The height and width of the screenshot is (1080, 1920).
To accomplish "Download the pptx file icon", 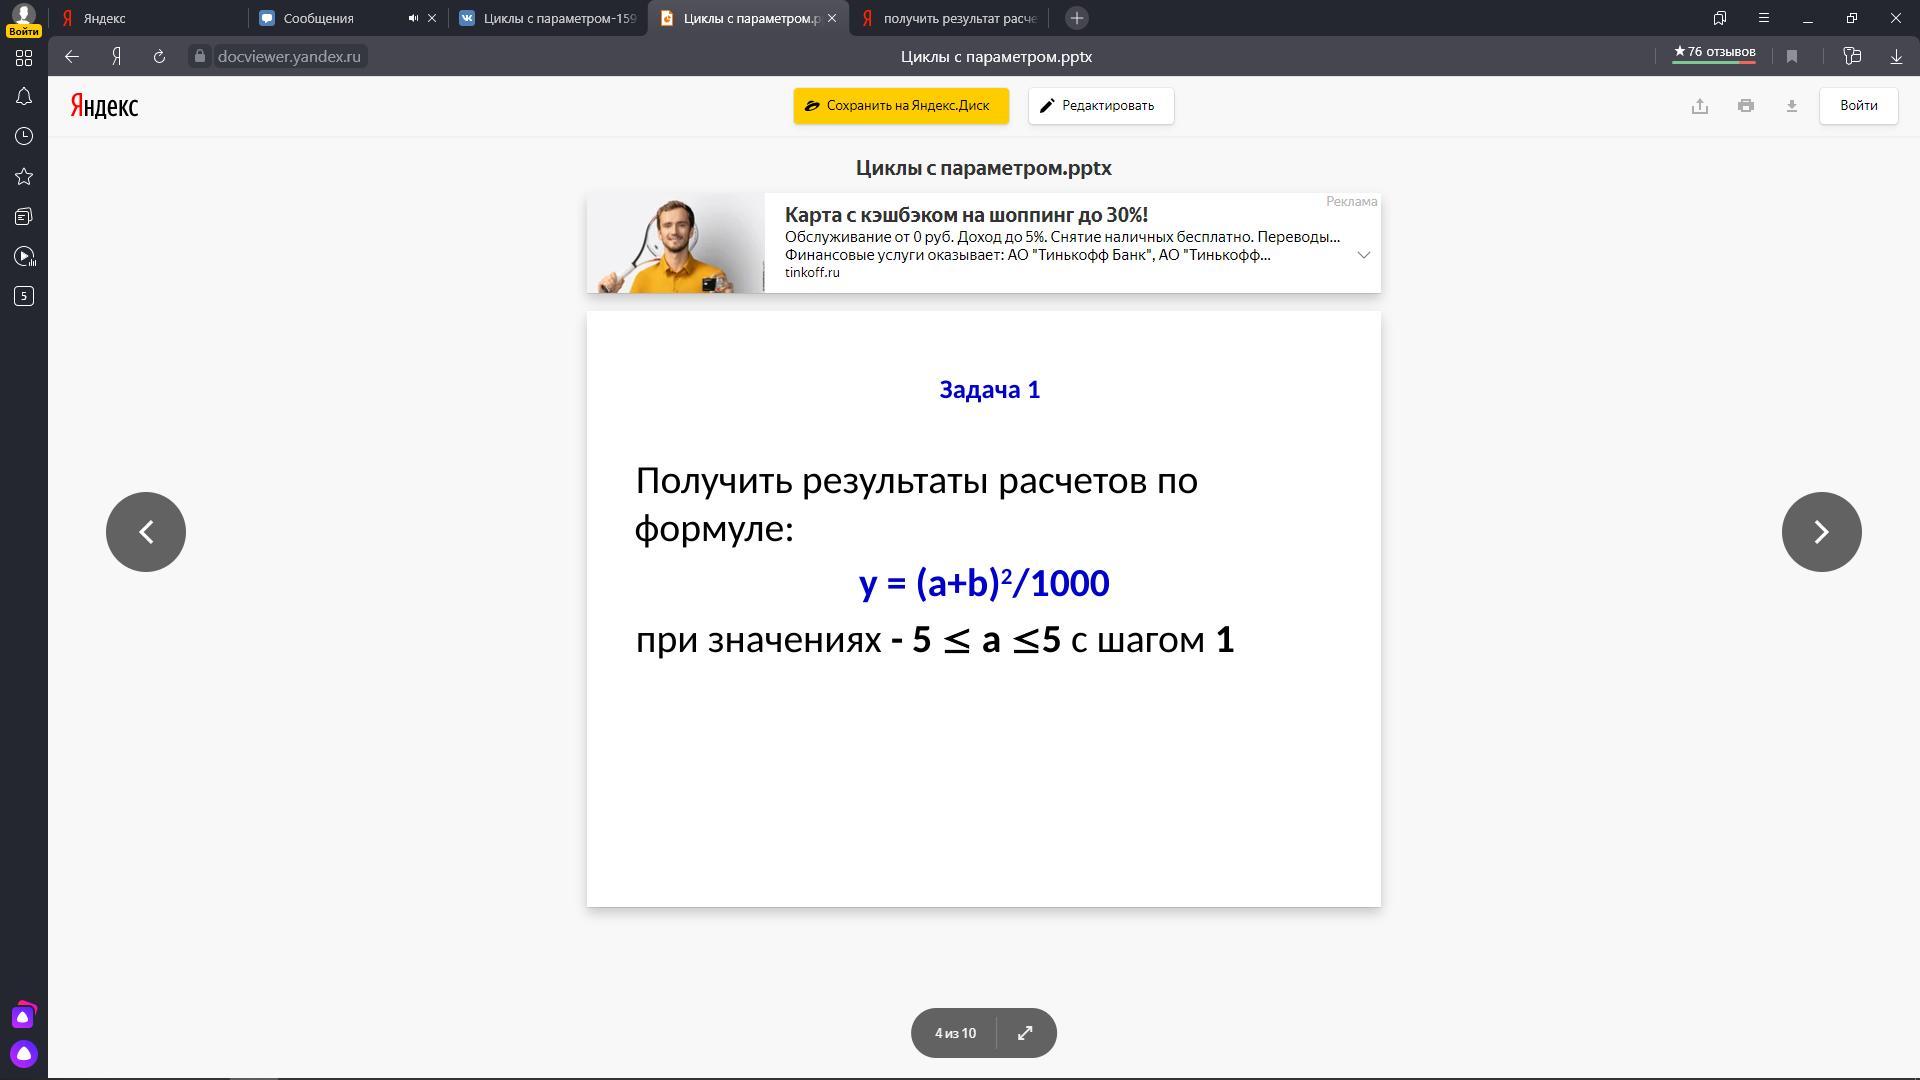I will (1792, 106).
